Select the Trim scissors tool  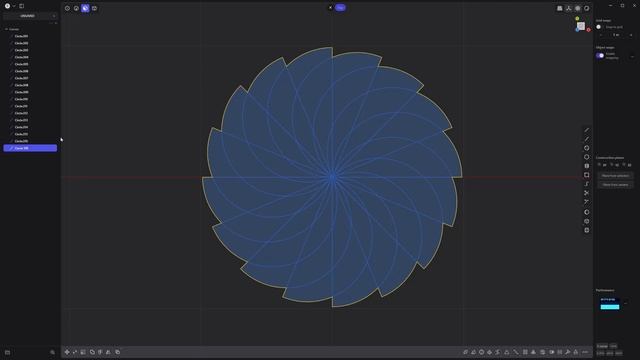pyautogui.click(x=587, y=193)
